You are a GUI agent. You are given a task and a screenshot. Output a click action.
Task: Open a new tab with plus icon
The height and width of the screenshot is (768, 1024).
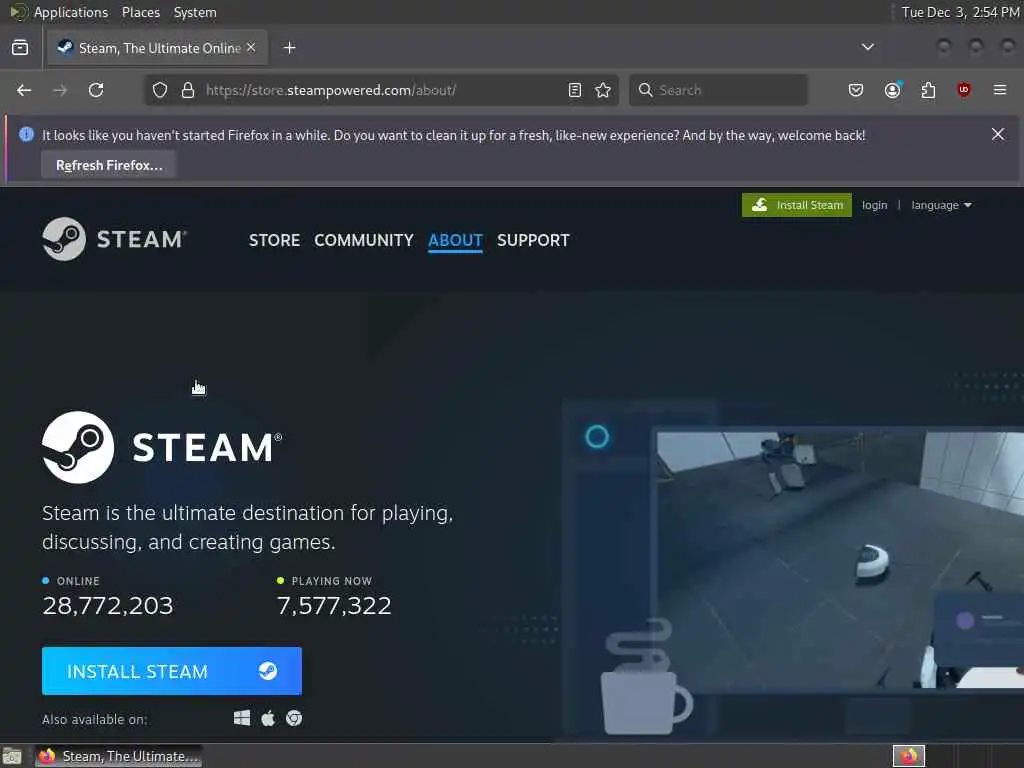pyautogui.click(x=290, y=48)
